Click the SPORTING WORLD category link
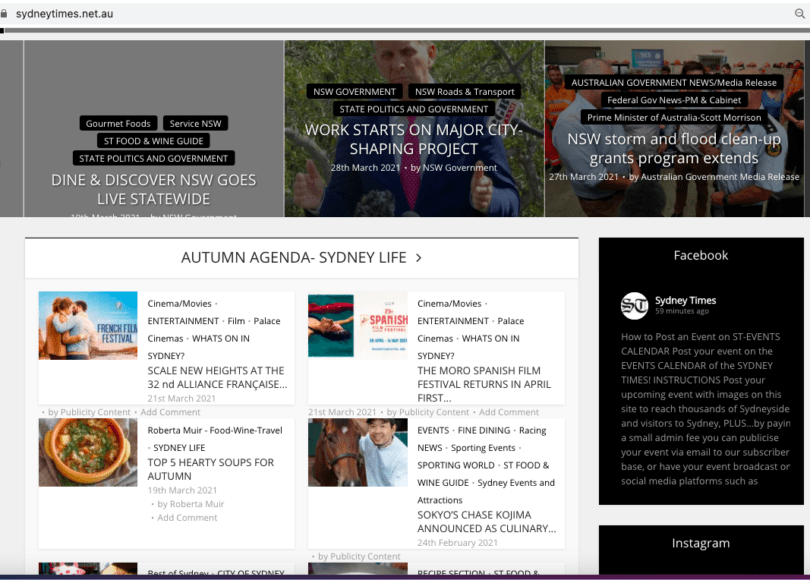This screenshot has height=580, width=810. pyautogui.click(x=456, y=466)
